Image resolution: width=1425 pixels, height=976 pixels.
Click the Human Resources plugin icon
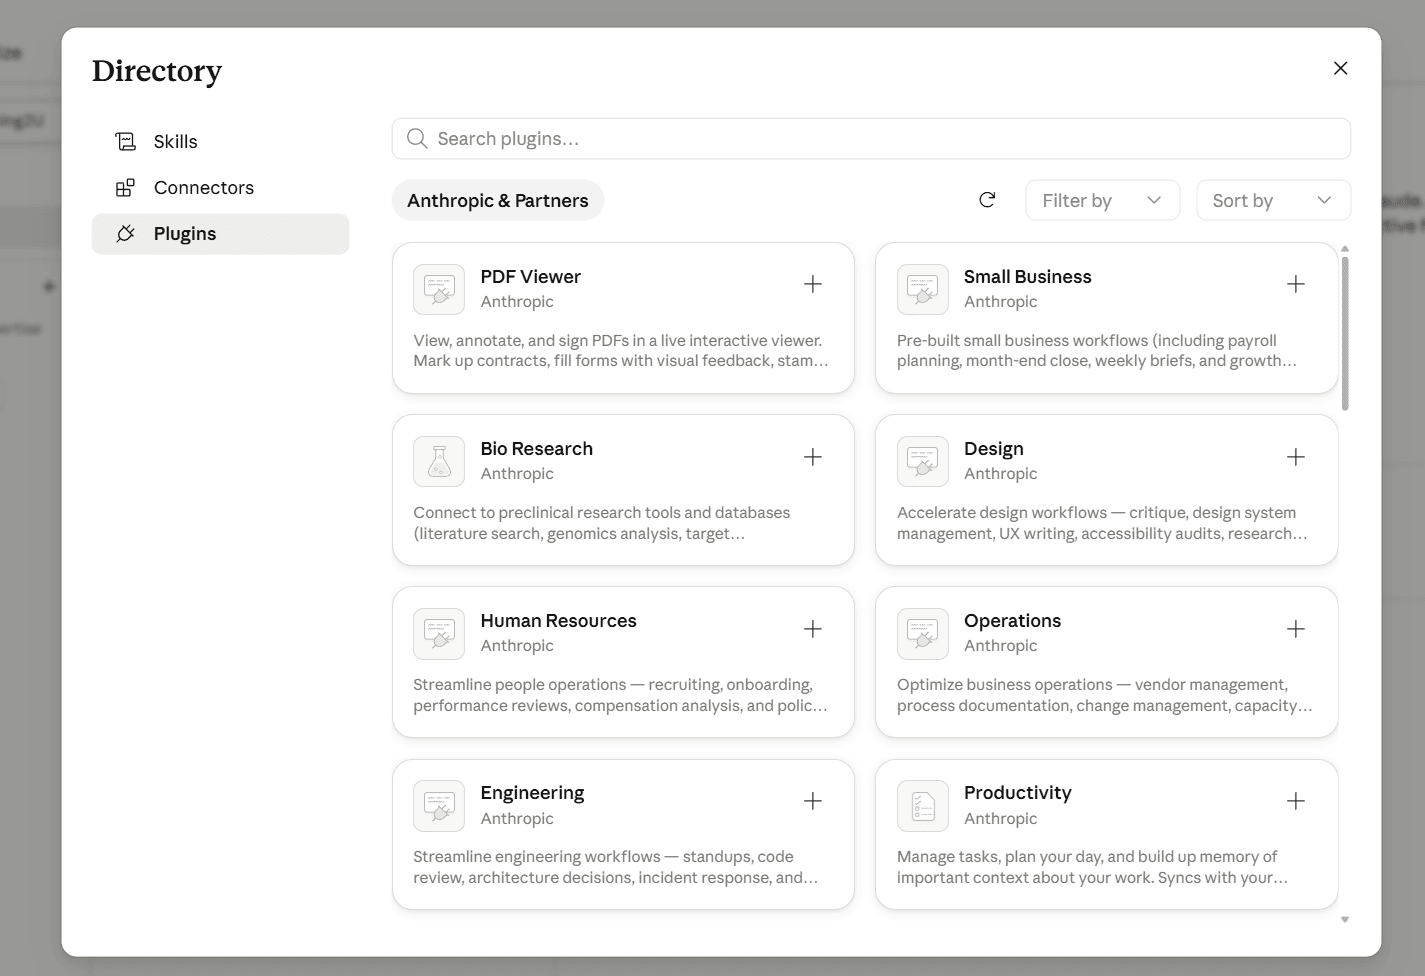point(439,634)
